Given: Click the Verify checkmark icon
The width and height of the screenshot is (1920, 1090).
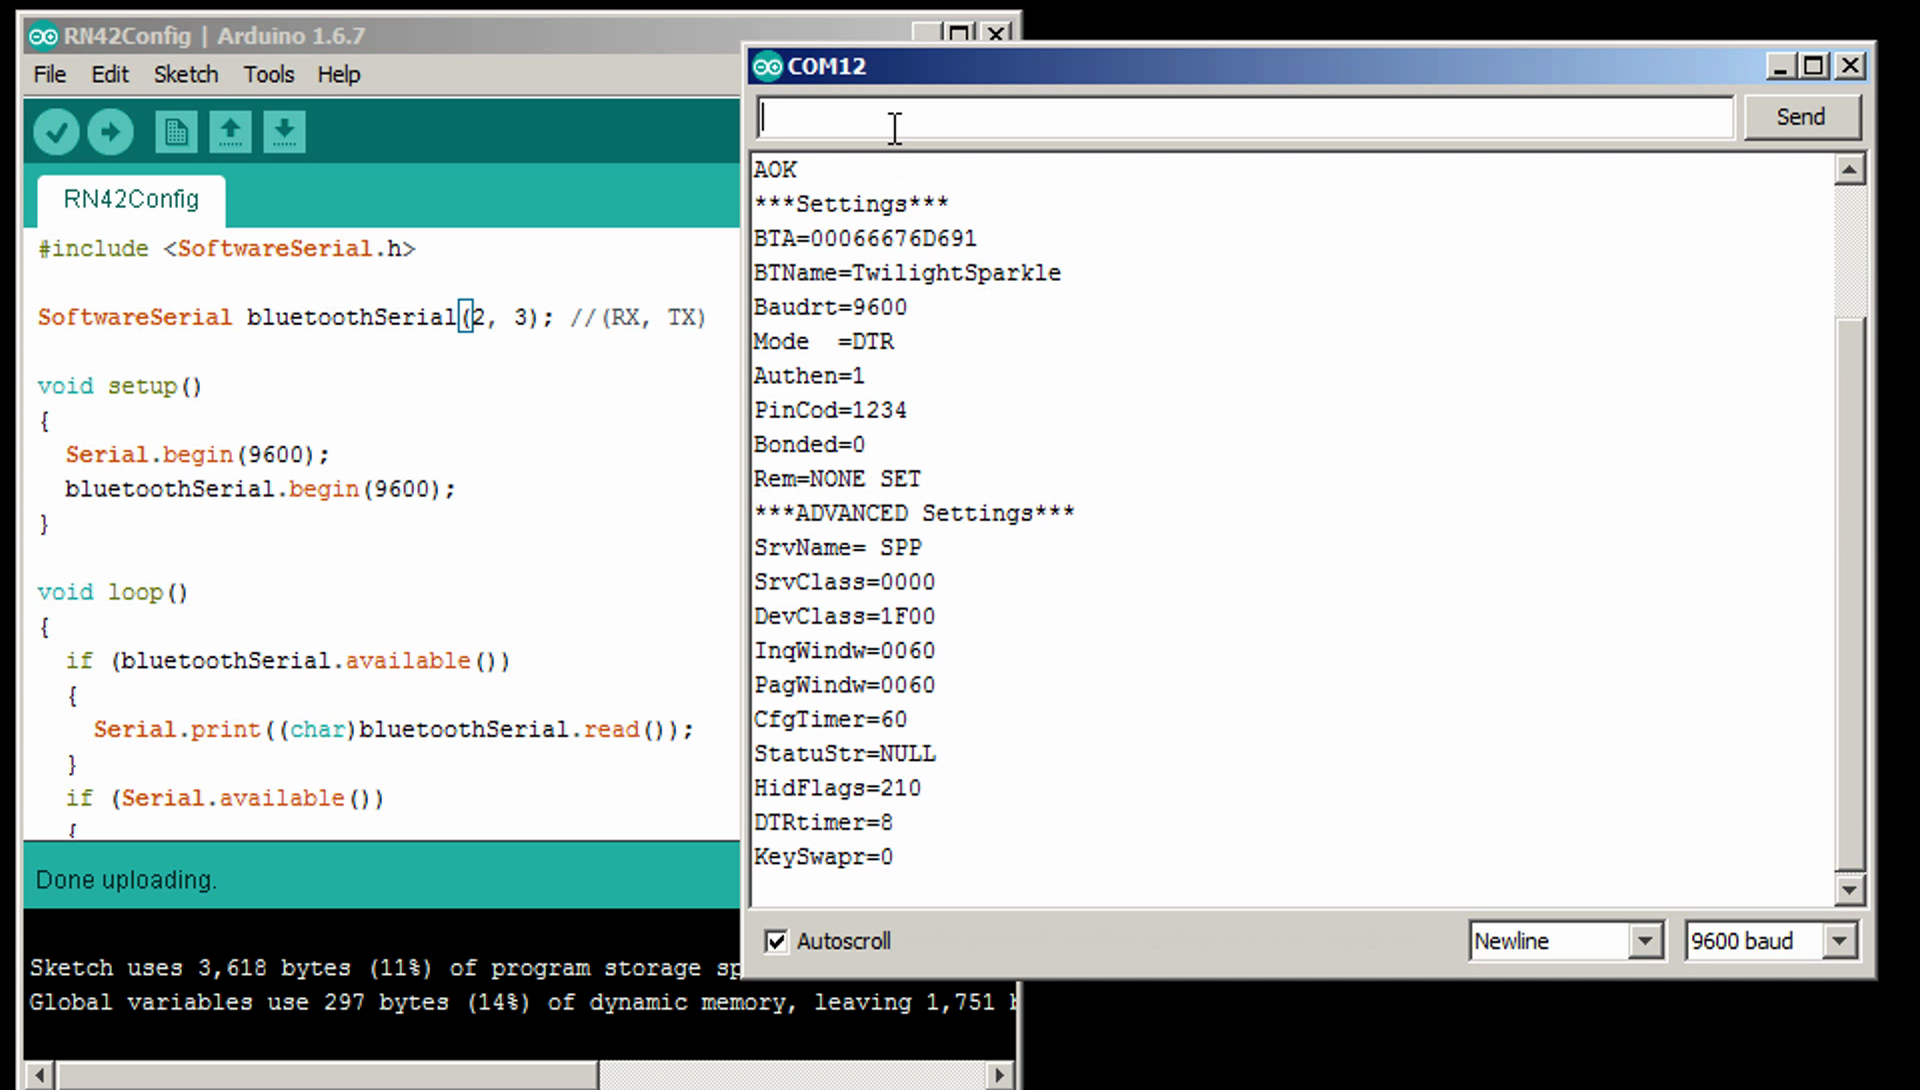Looking at the screenshot, I should (x=56, y=132).
